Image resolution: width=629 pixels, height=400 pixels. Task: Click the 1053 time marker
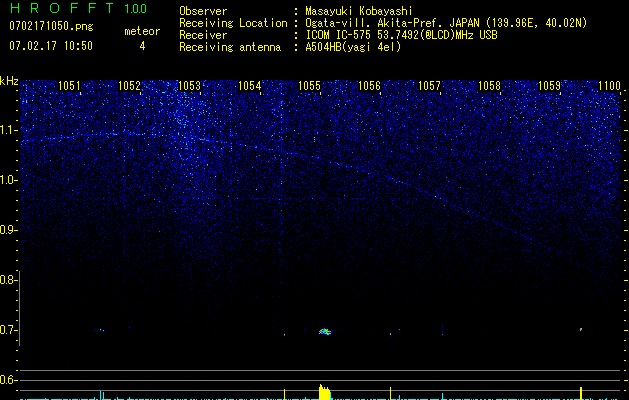pyautogui.click(x=189, y=86)
